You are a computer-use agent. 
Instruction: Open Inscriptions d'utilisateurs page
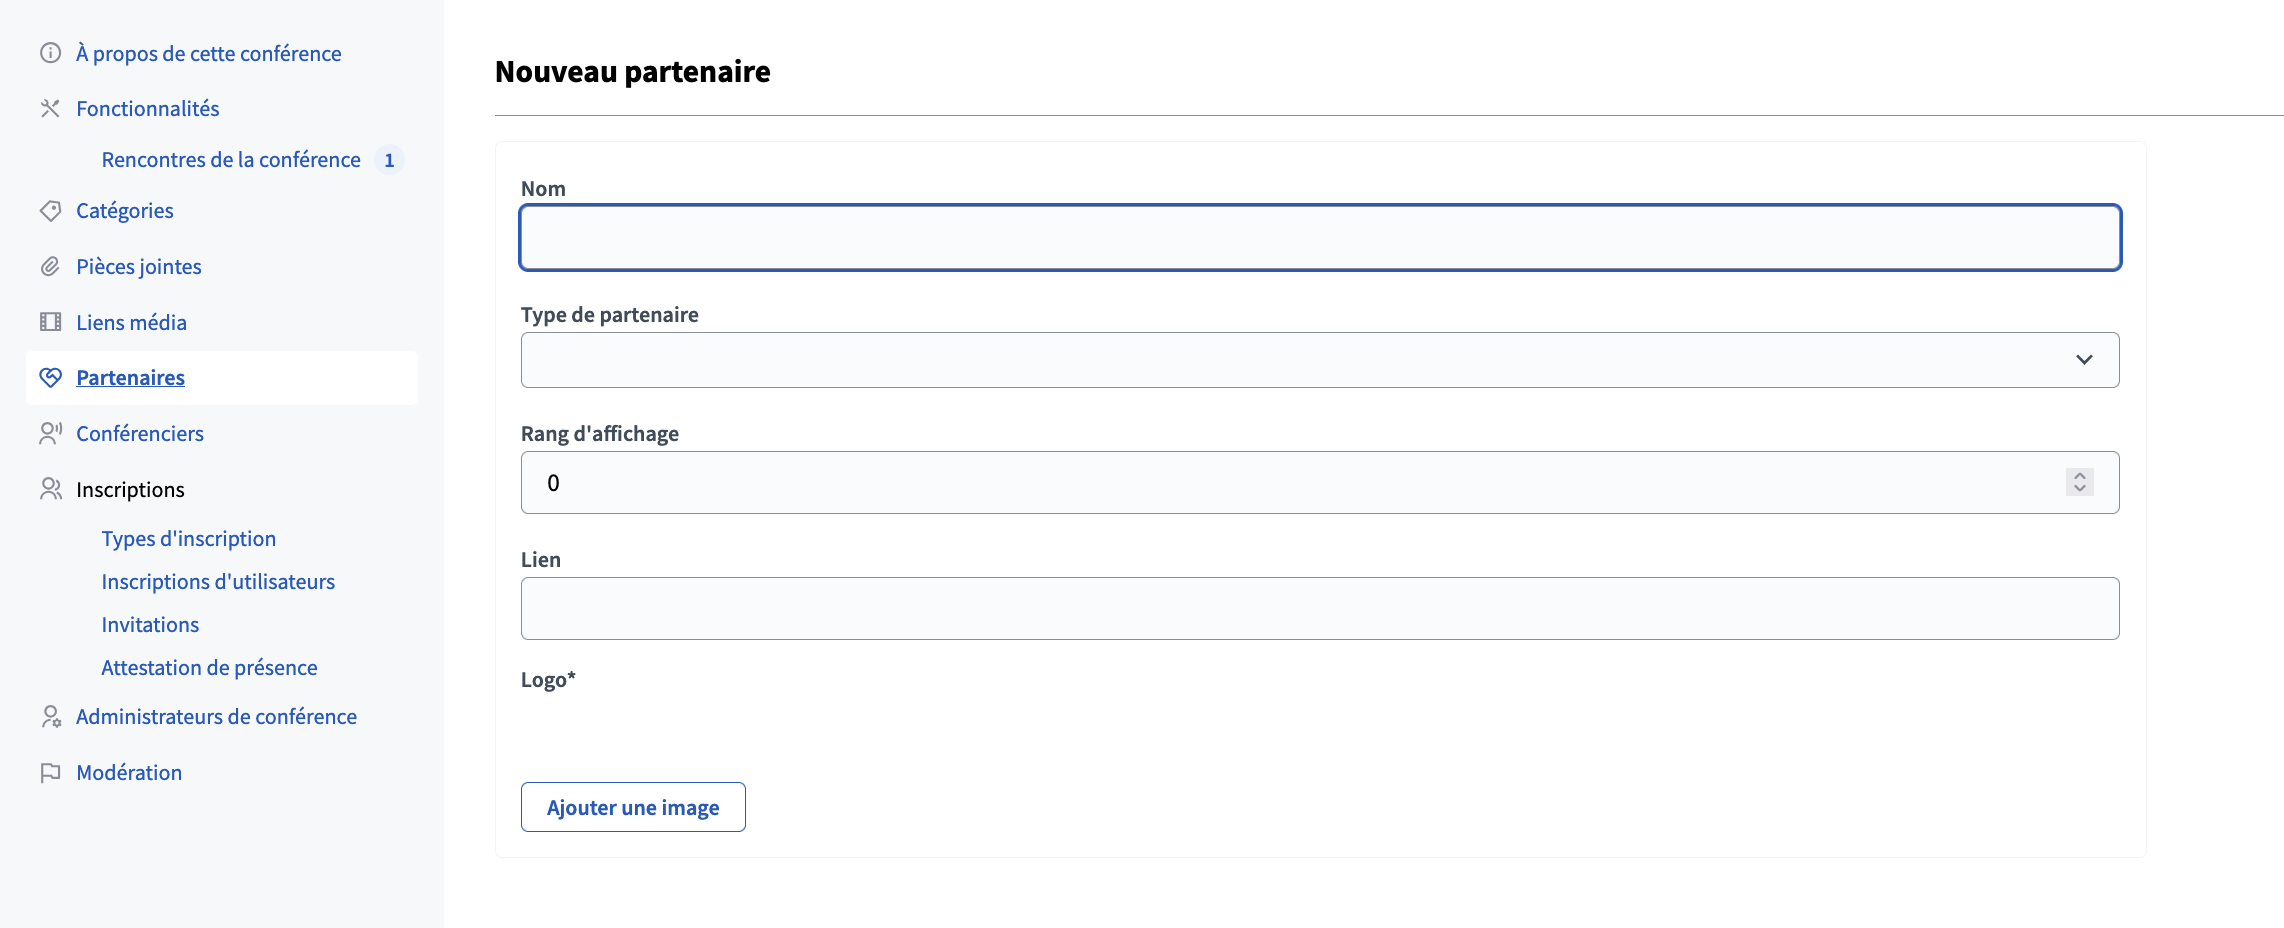click(218, 582)
